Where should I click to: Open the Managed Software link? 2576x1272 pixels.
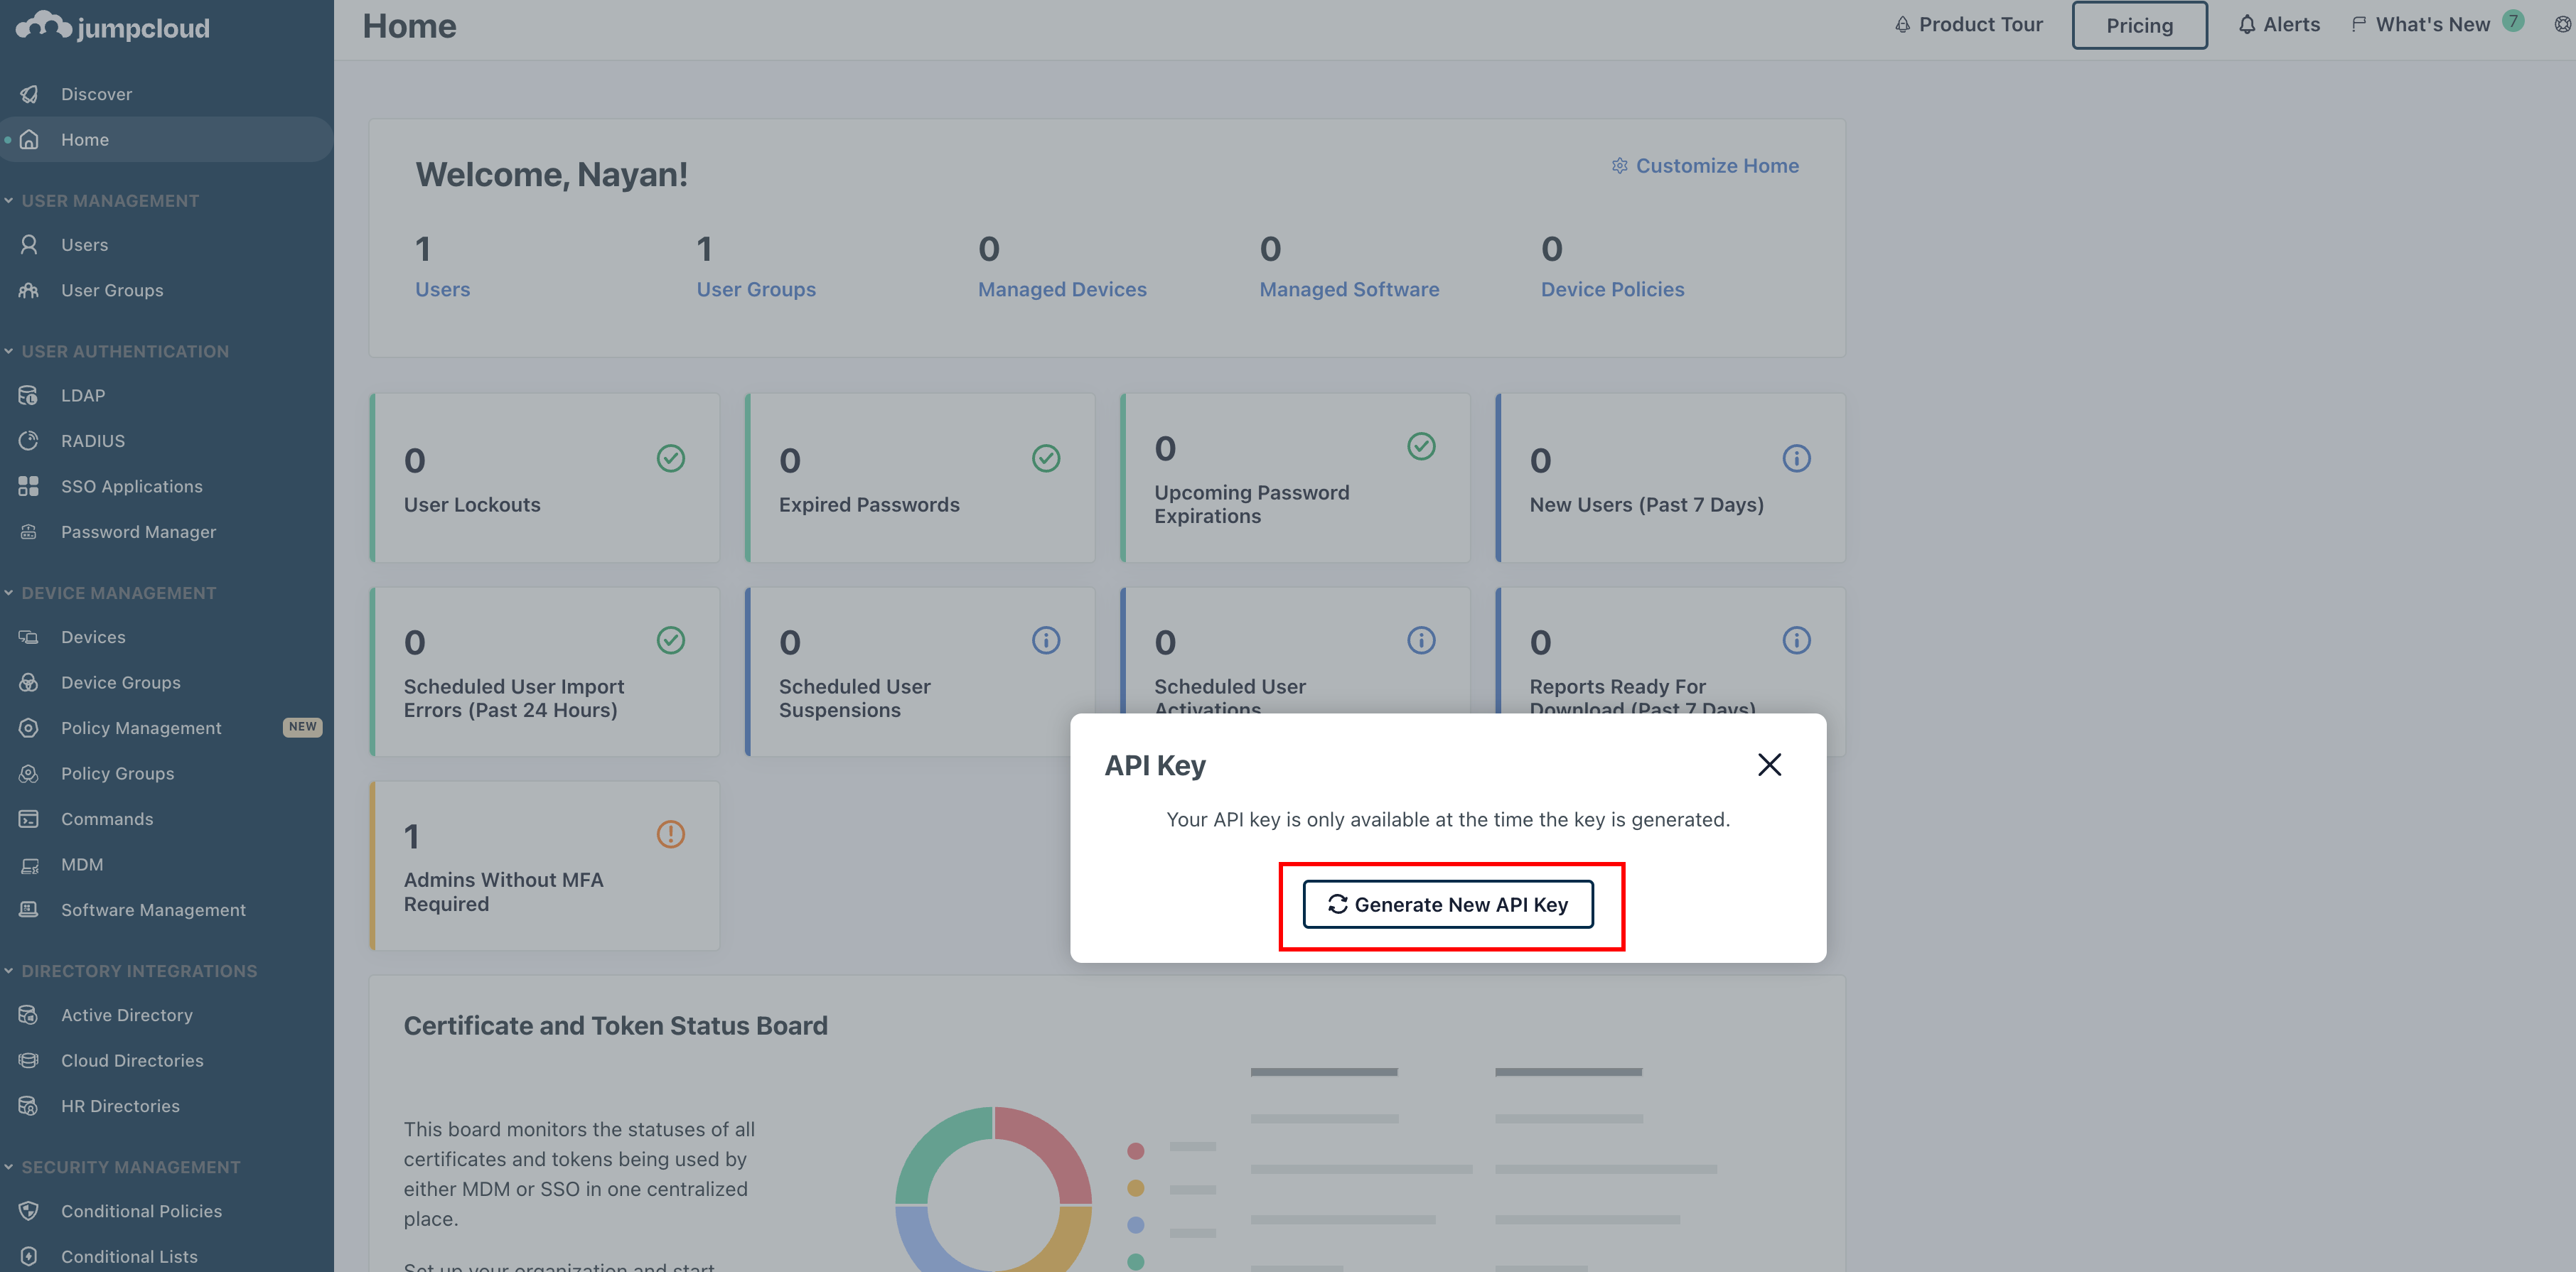(x=1349, y=289)
